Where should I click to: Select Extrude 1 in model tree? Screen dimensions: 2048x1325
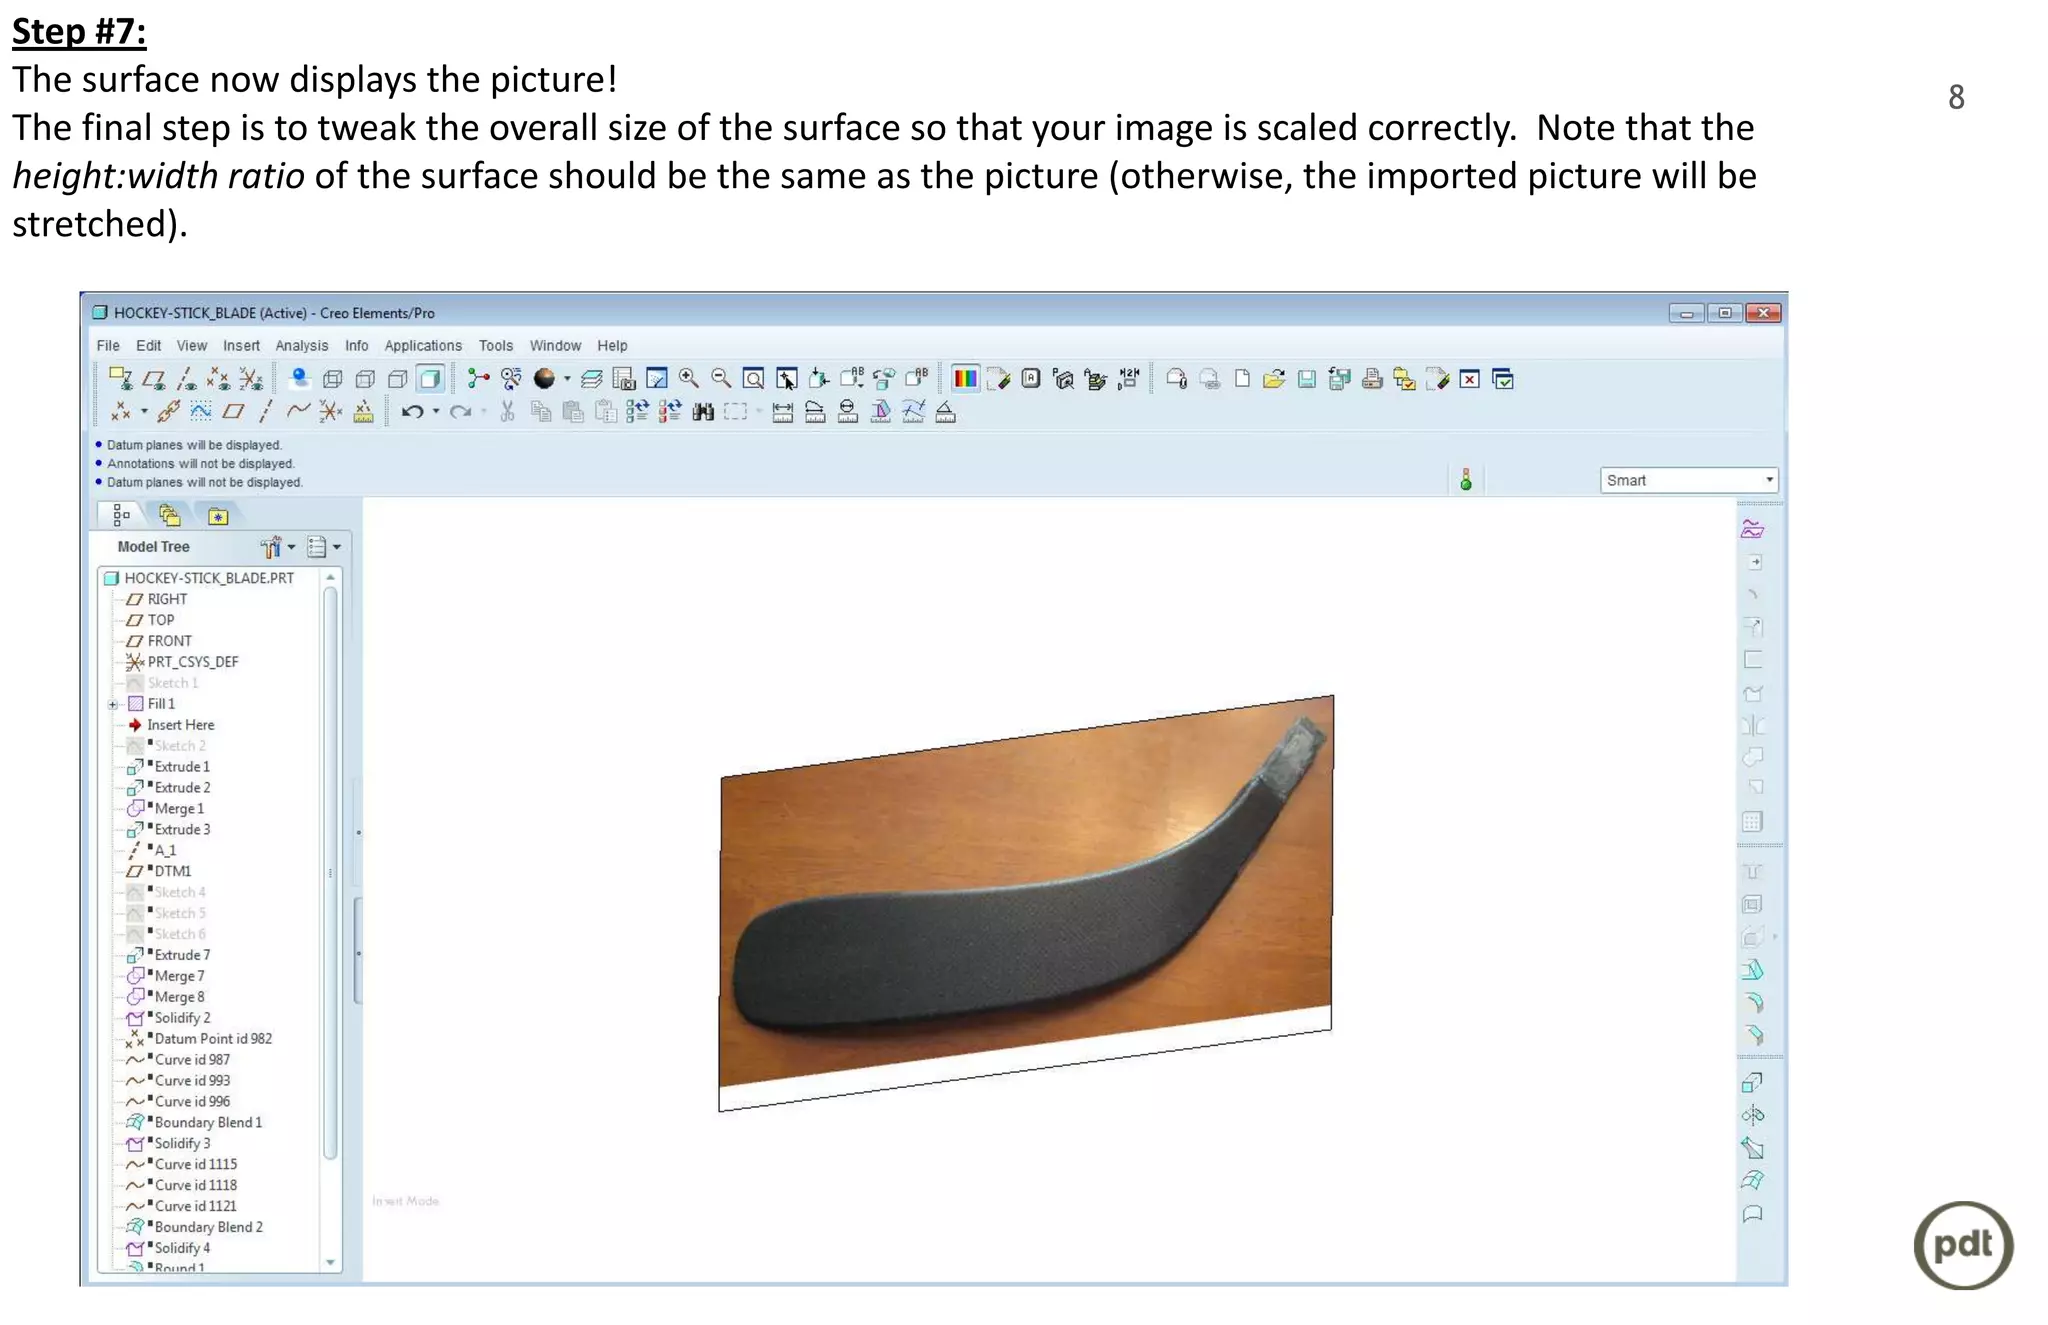coord(182,767)
